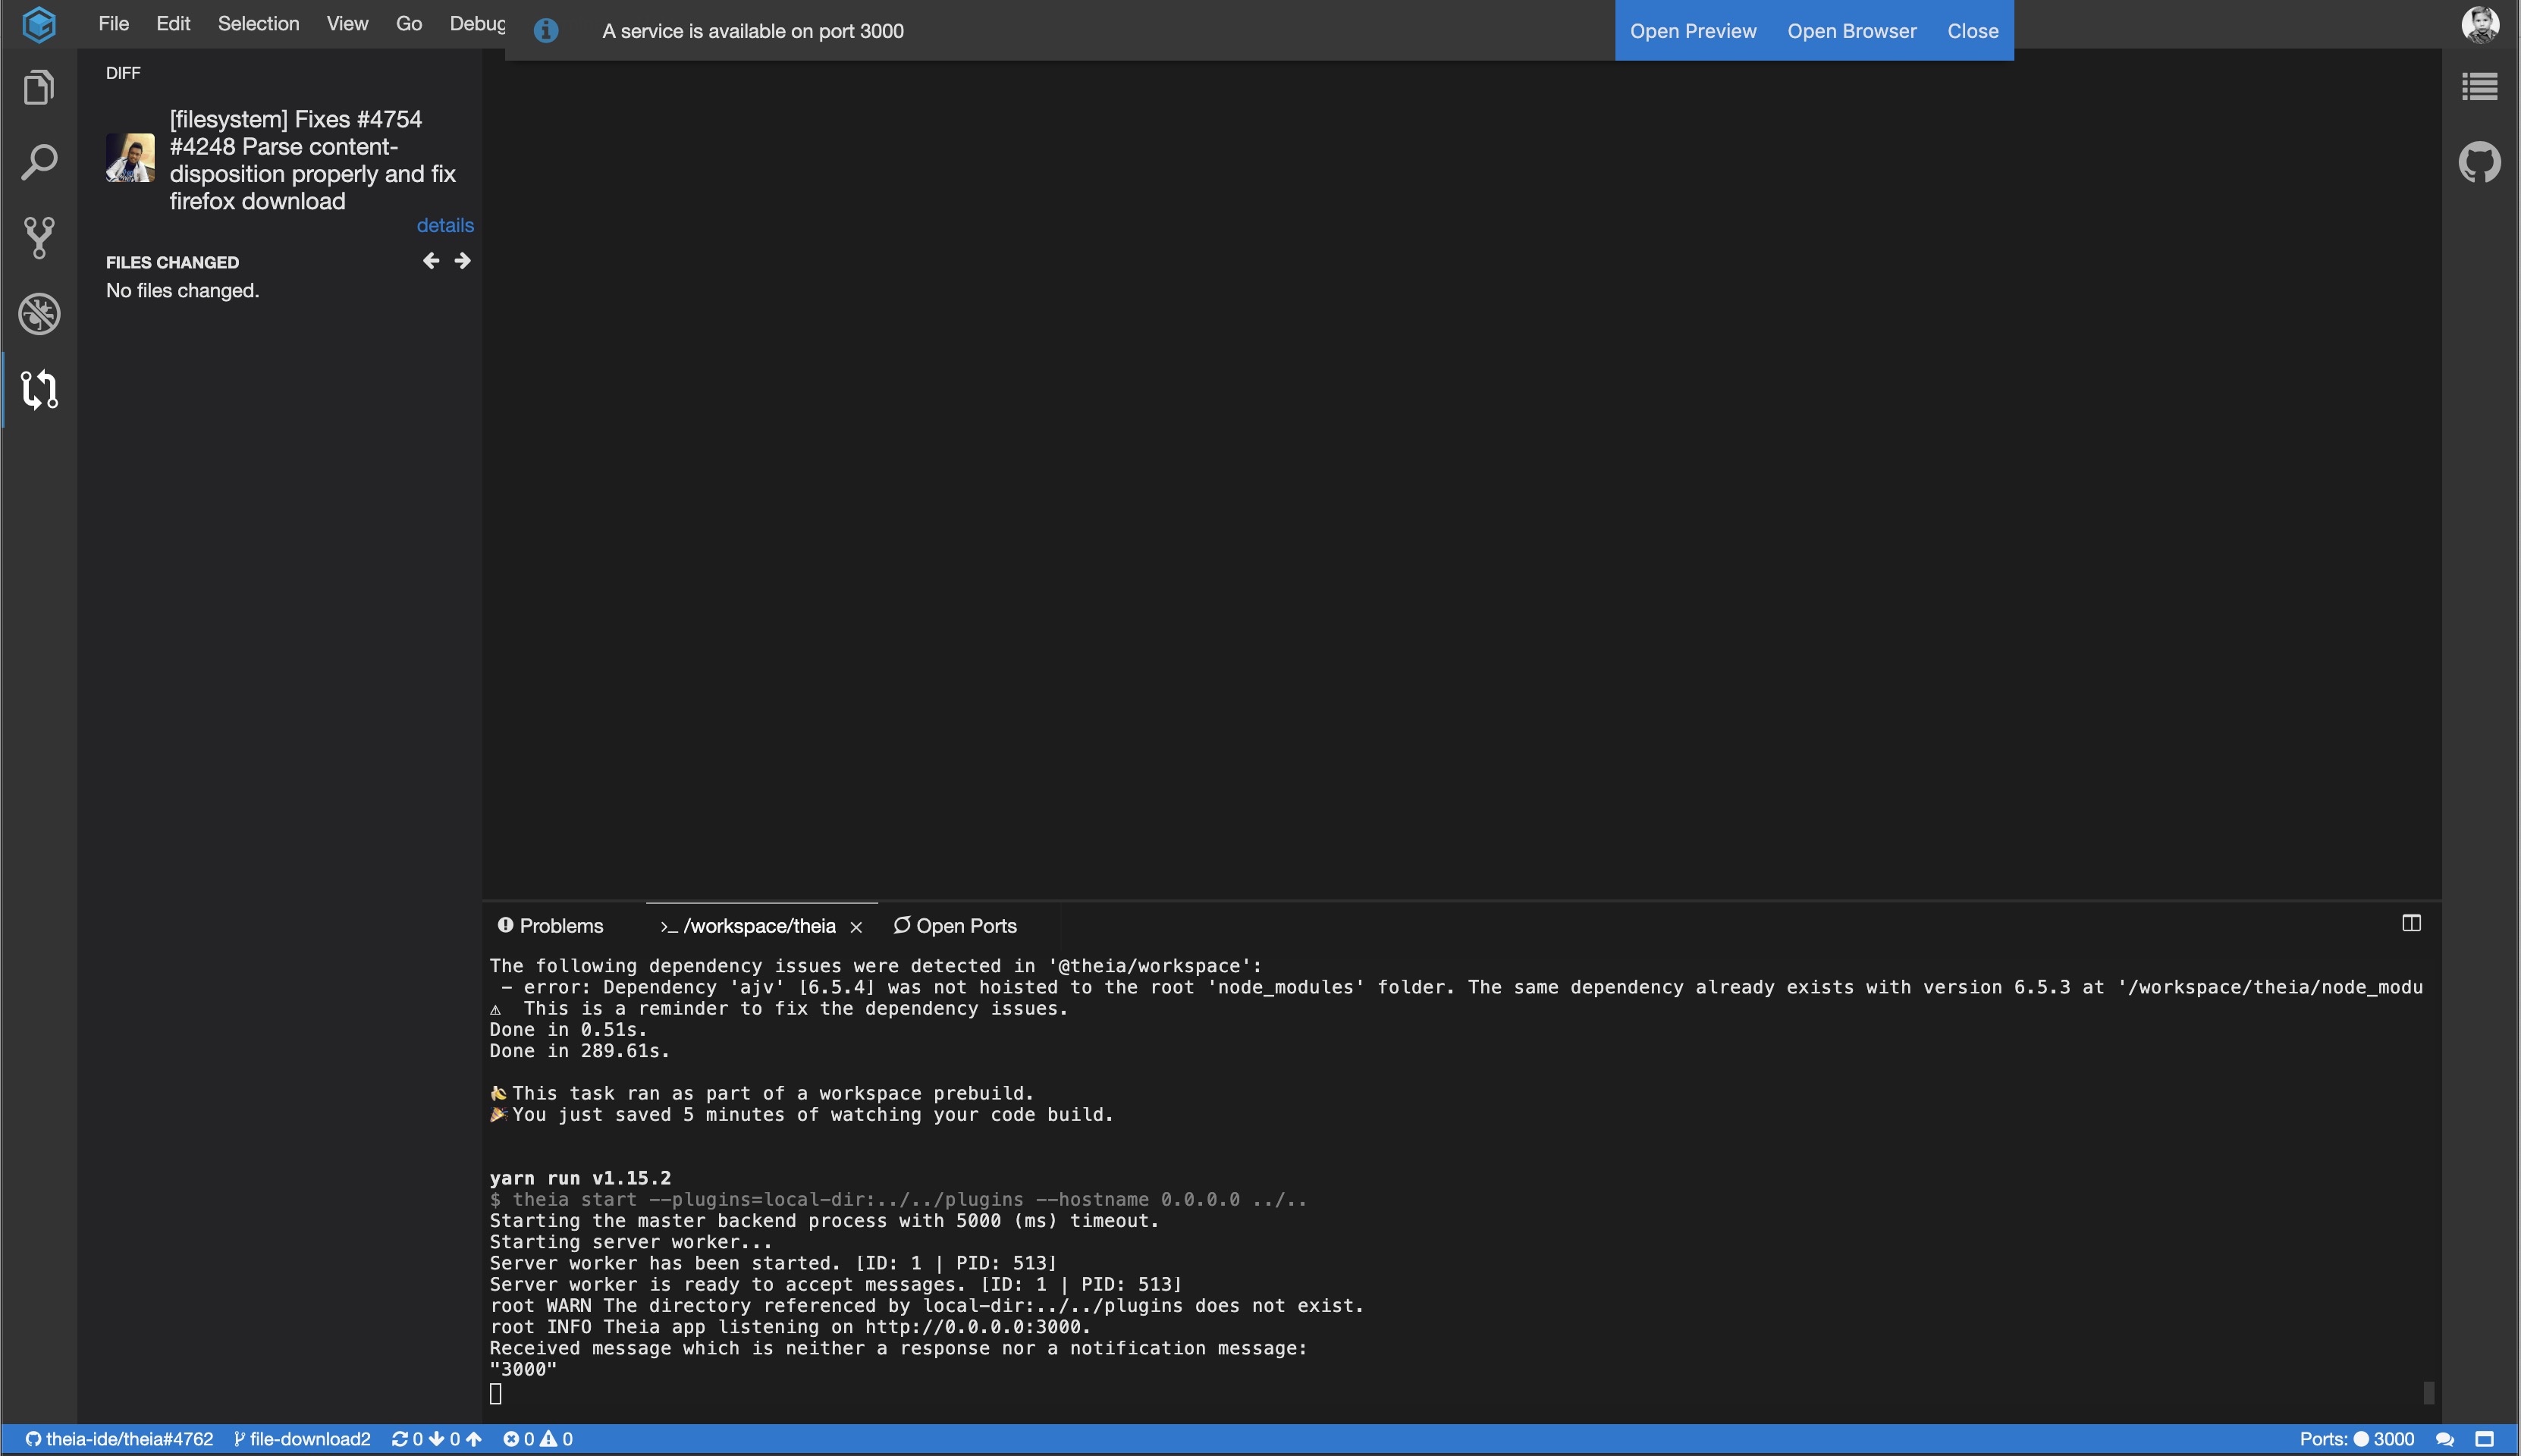Click the commit author avatar thumbnail
The image size is (2521, 1456).
(130, 158)
